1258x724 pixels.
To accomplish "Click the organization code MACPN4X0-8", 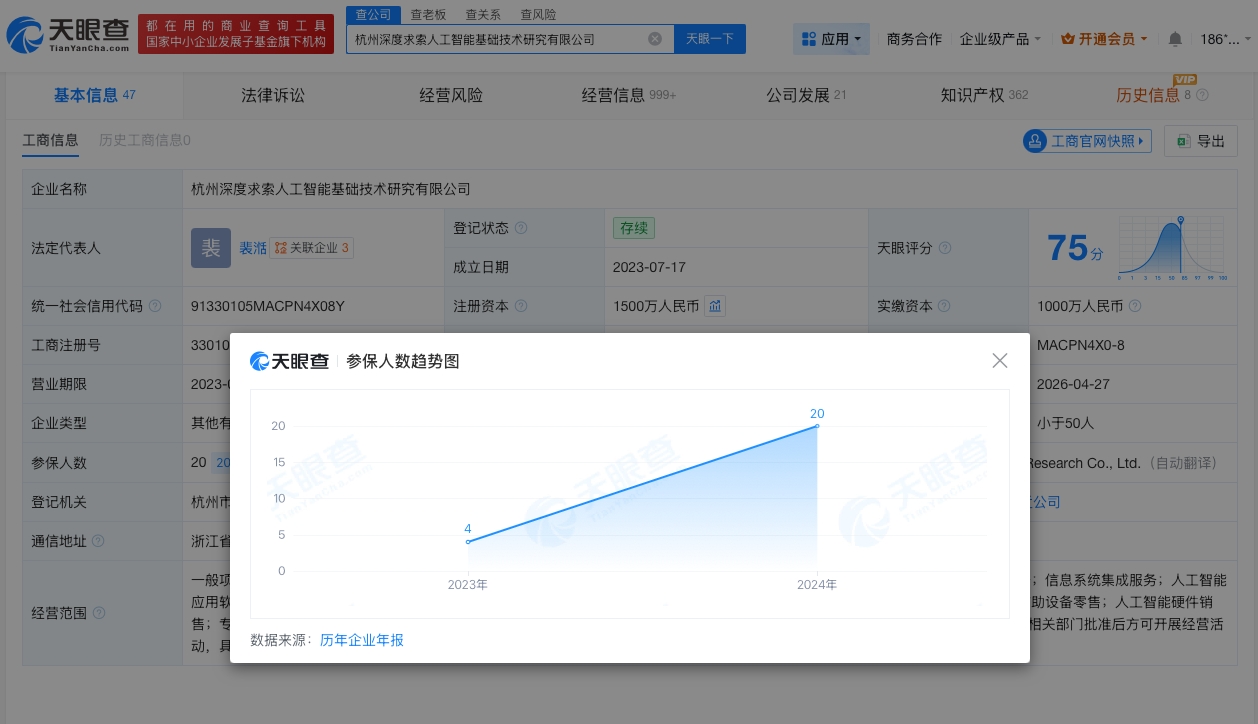I will click(x=1081, y=345).
